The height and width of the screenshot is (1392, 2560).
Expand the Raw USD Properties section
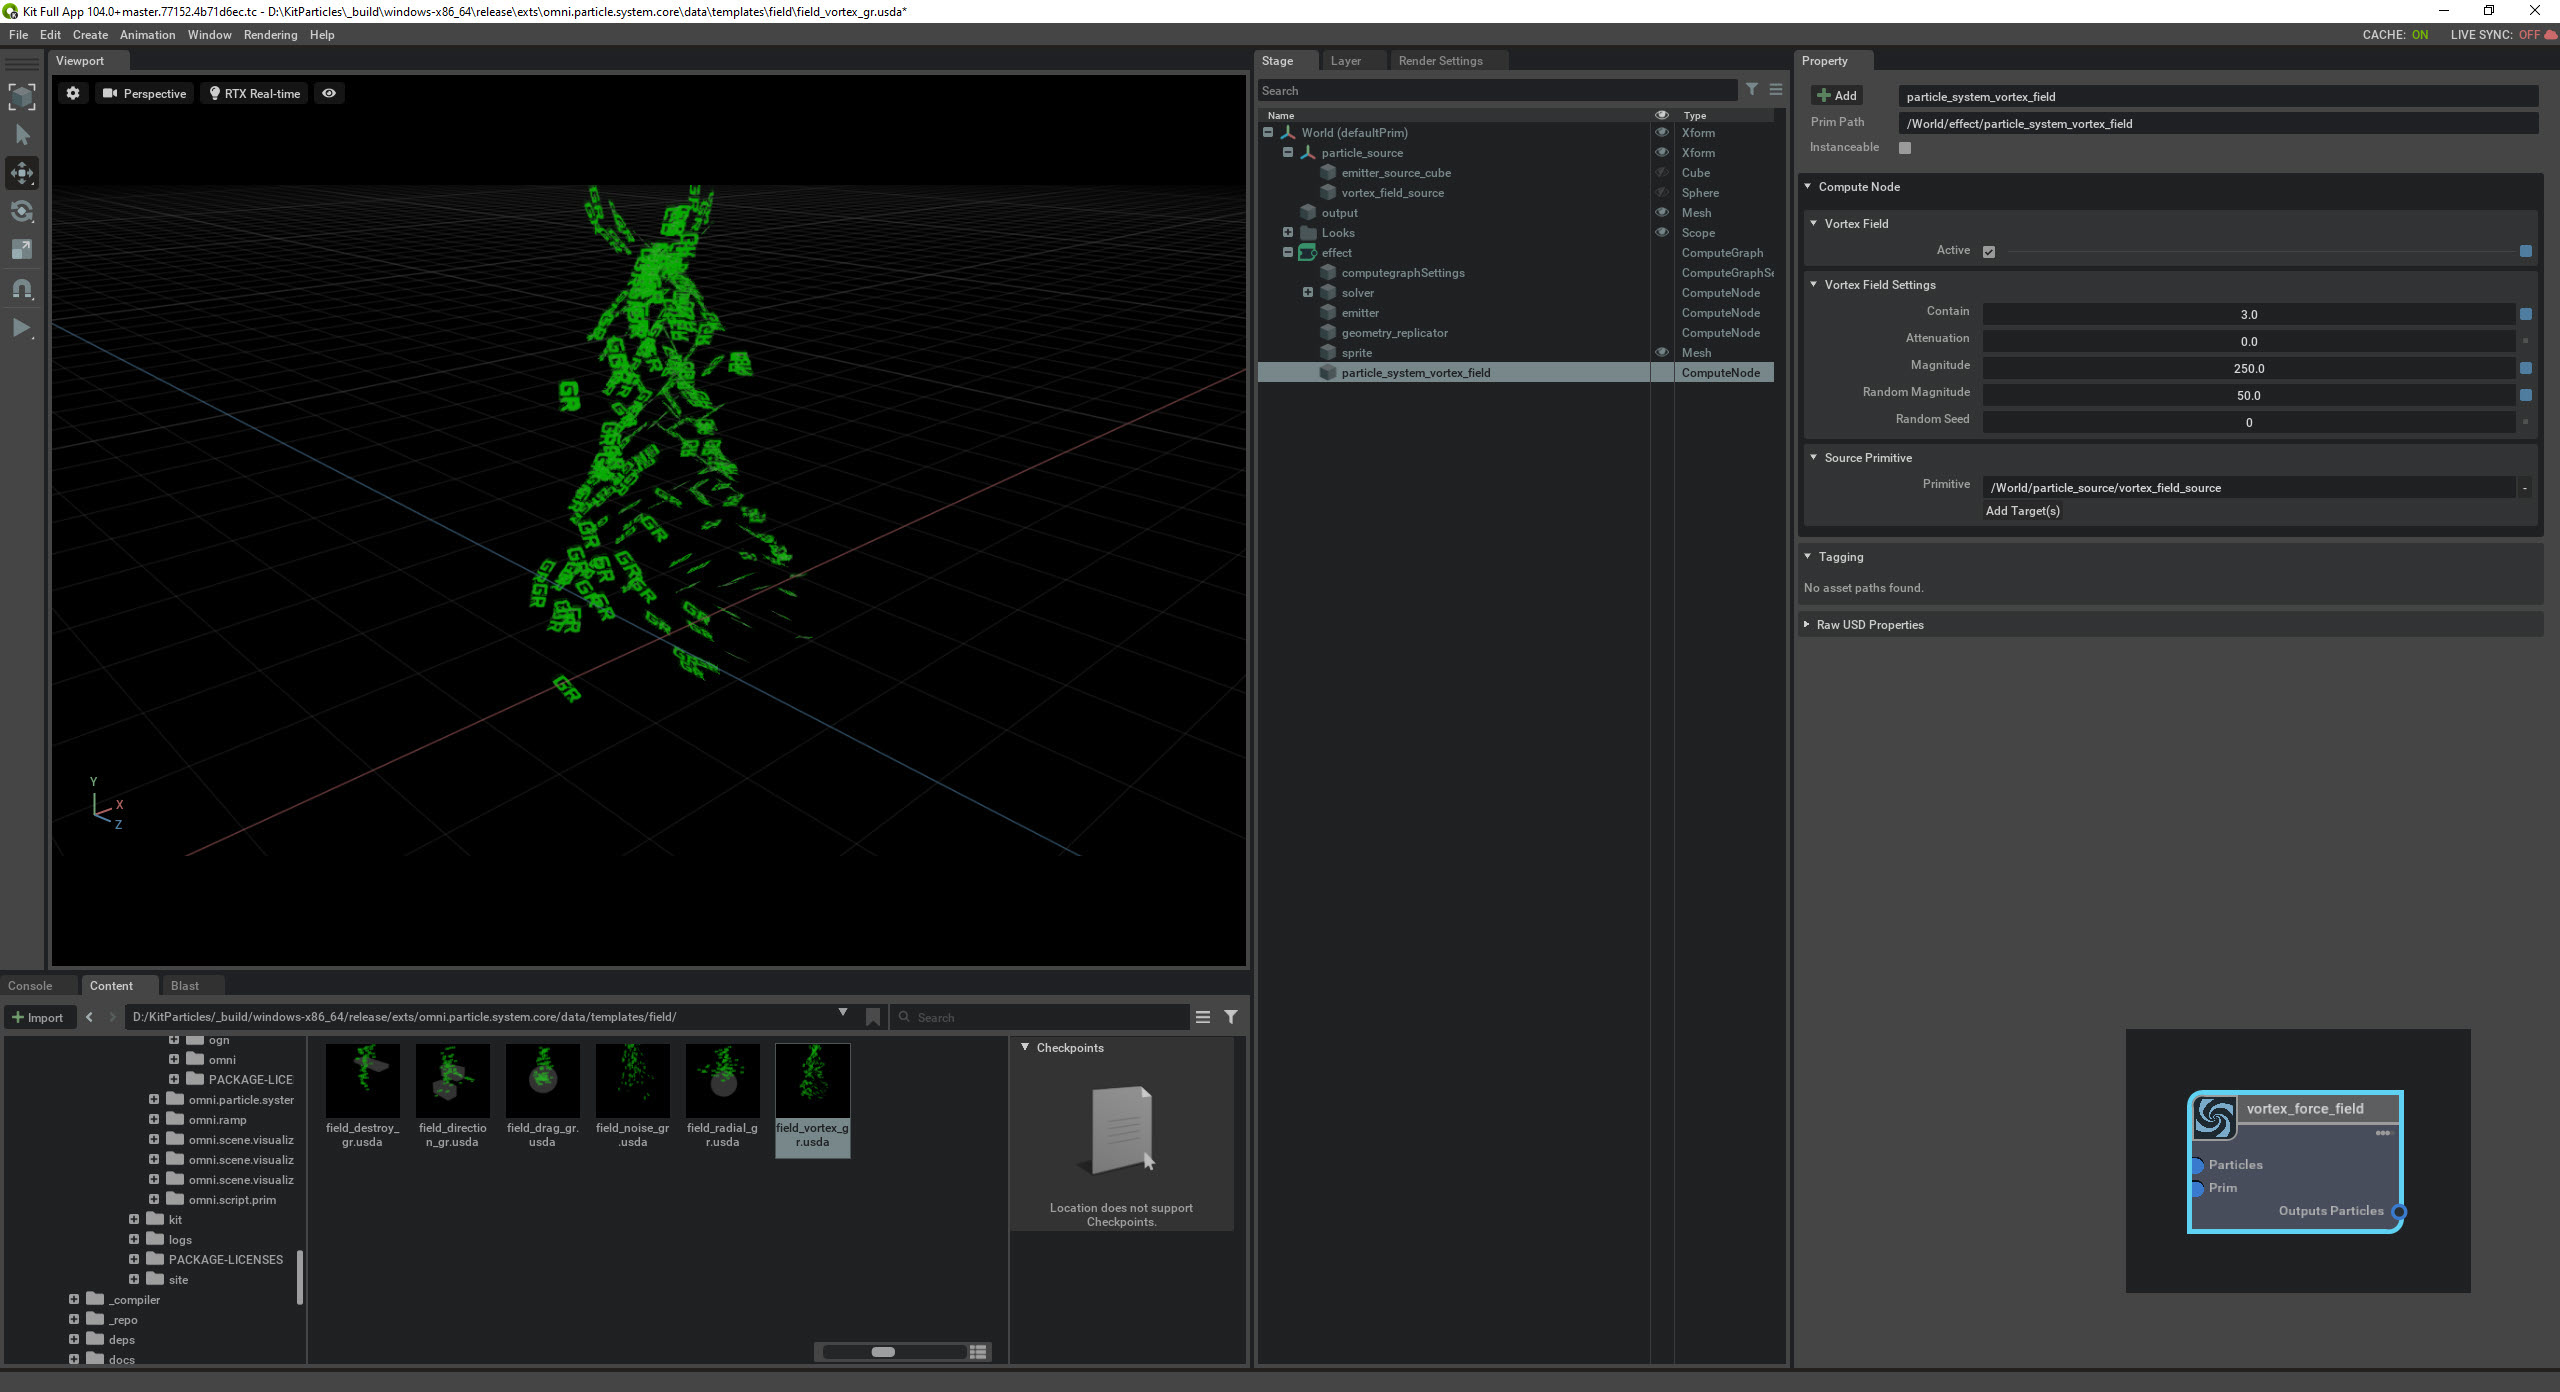(1807, 624)
